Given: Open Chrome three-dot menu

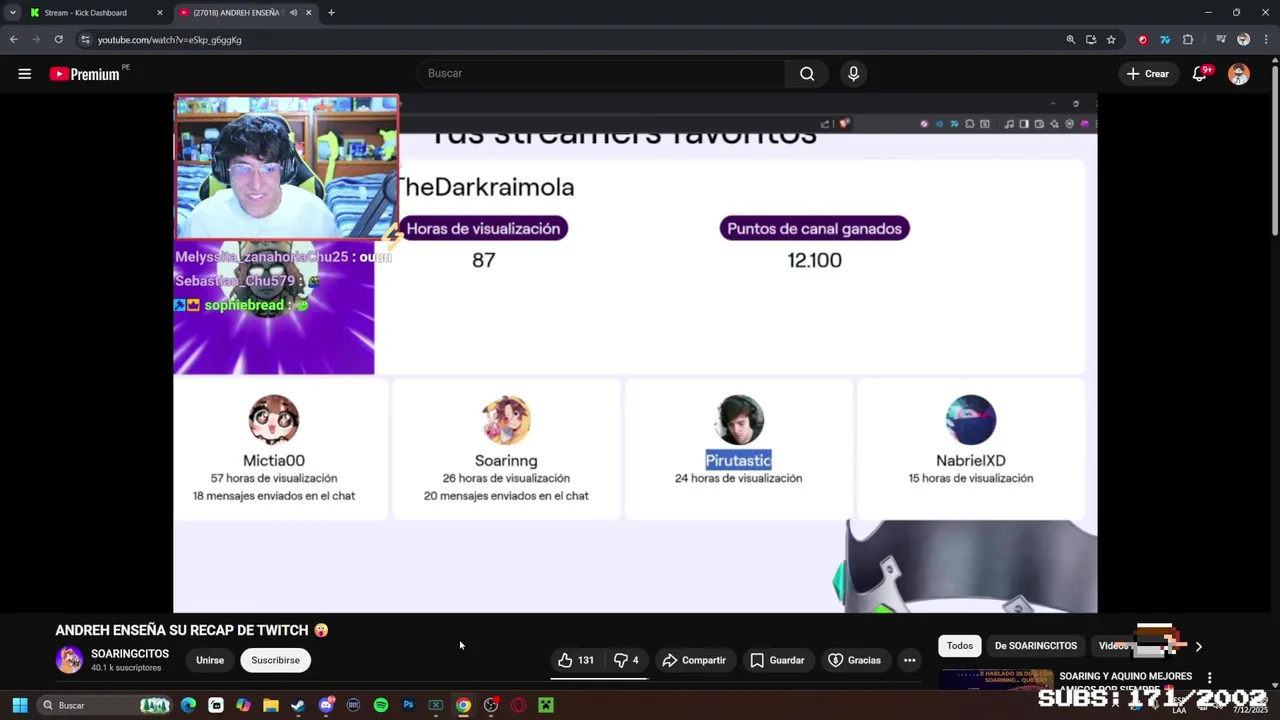Looking at the screenshot, I should pyautogui.click(x=1264, y=40).
